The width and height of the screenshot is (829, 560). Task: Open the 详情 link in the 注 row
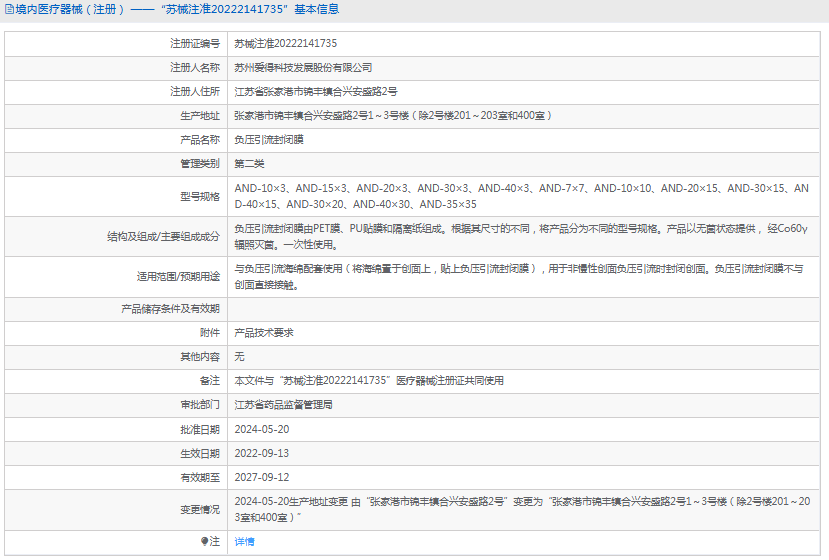(244, 541)
